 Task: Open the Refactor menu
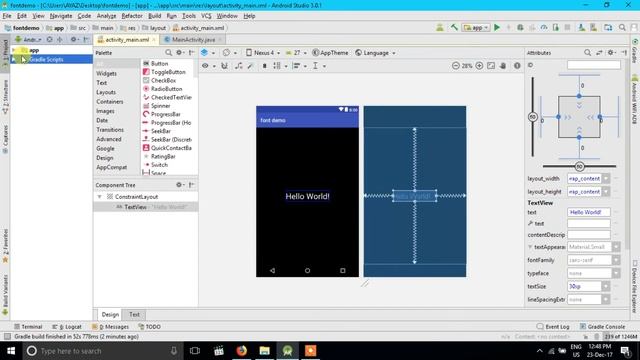(132, 16)
